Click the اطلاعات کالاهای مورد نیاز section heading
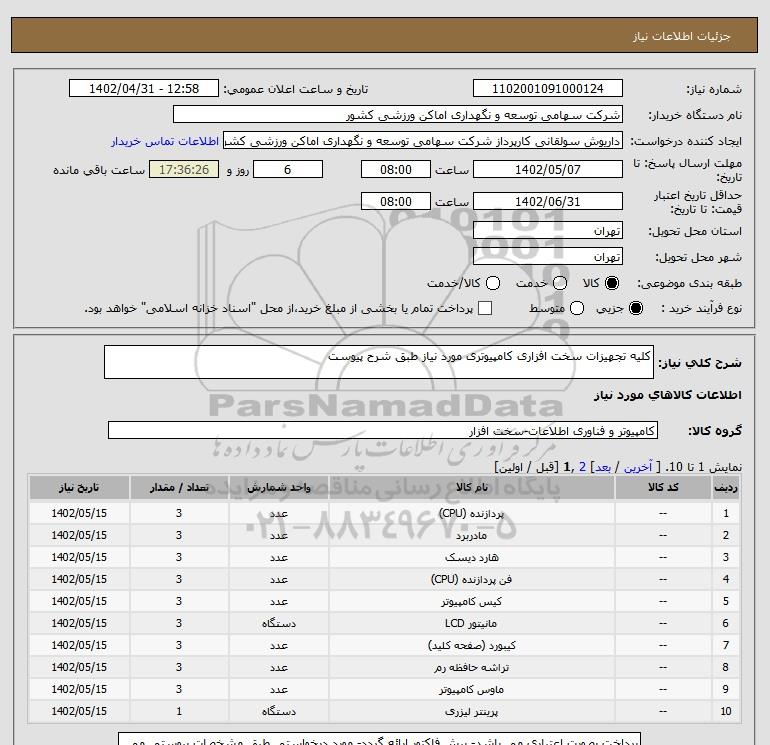770x745 pixels. 668,395
